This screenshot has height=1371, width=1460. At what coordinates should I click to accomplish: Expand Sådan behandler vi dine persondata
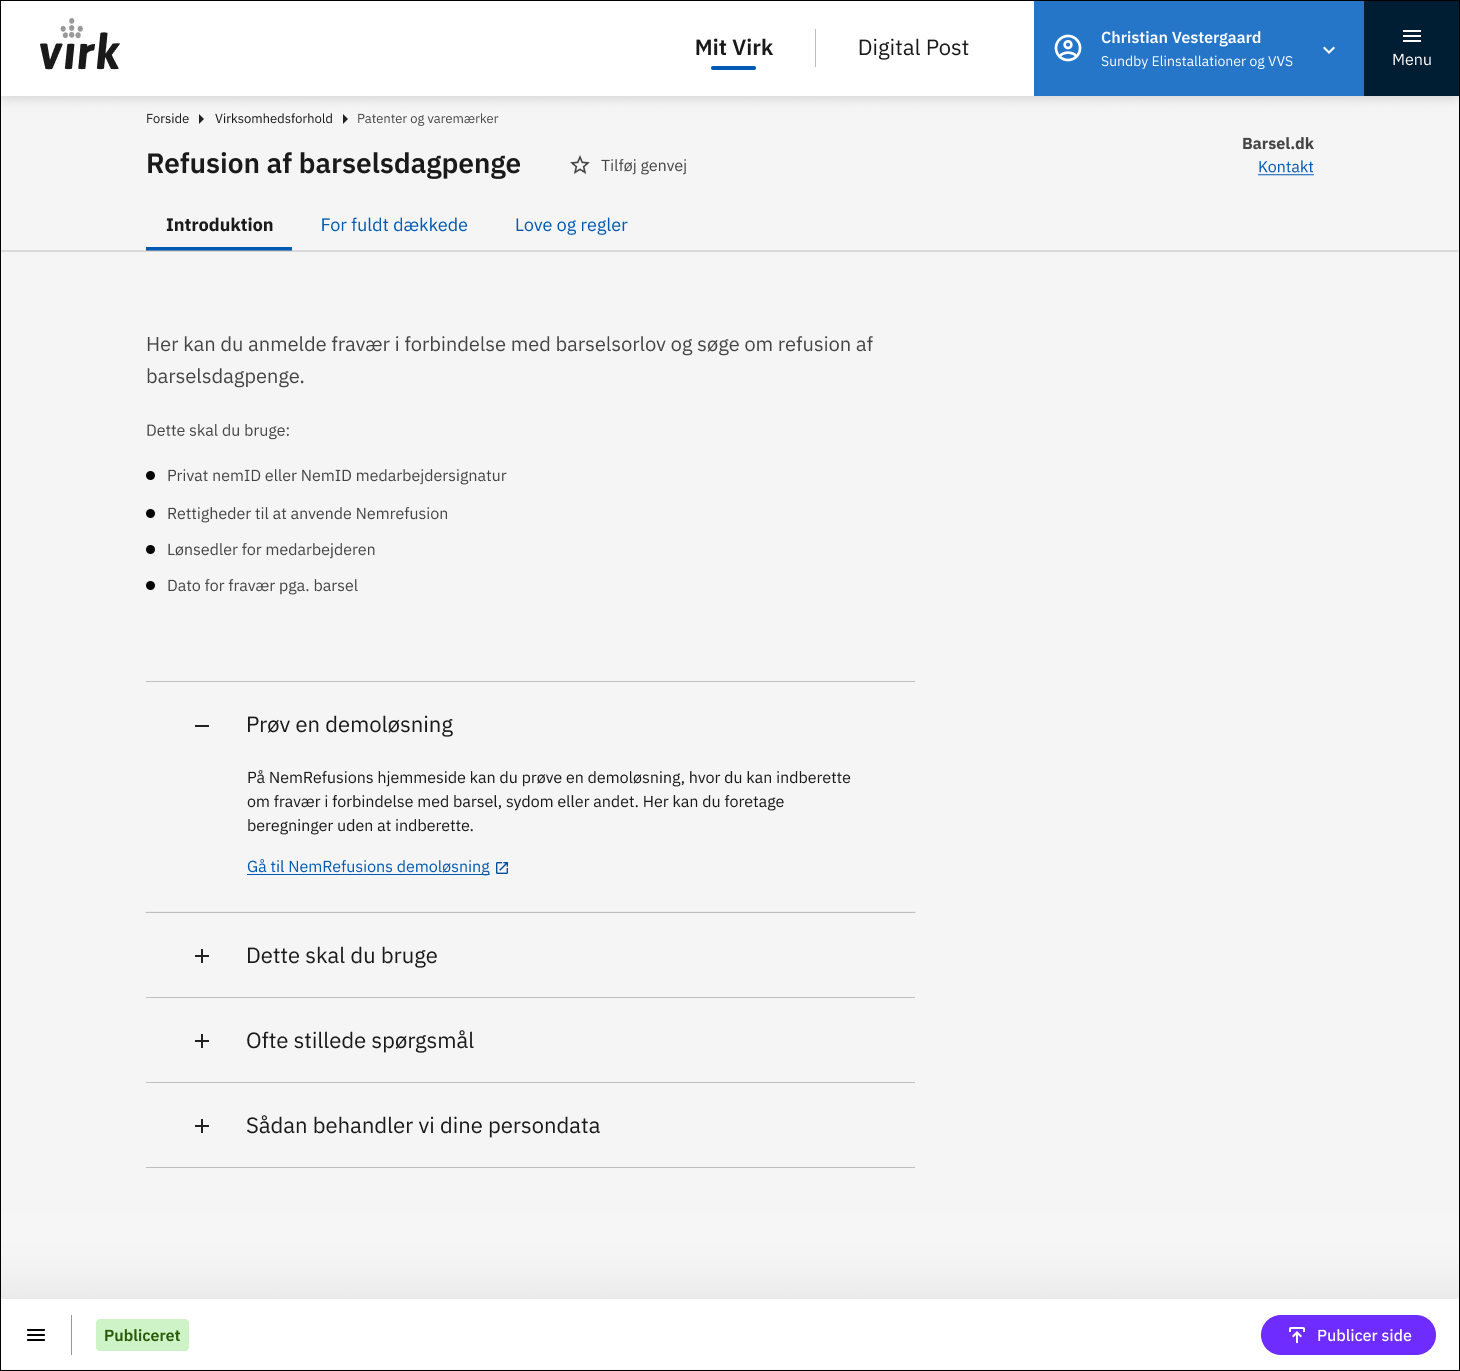pyautogui.click(x=530, y=1125)
